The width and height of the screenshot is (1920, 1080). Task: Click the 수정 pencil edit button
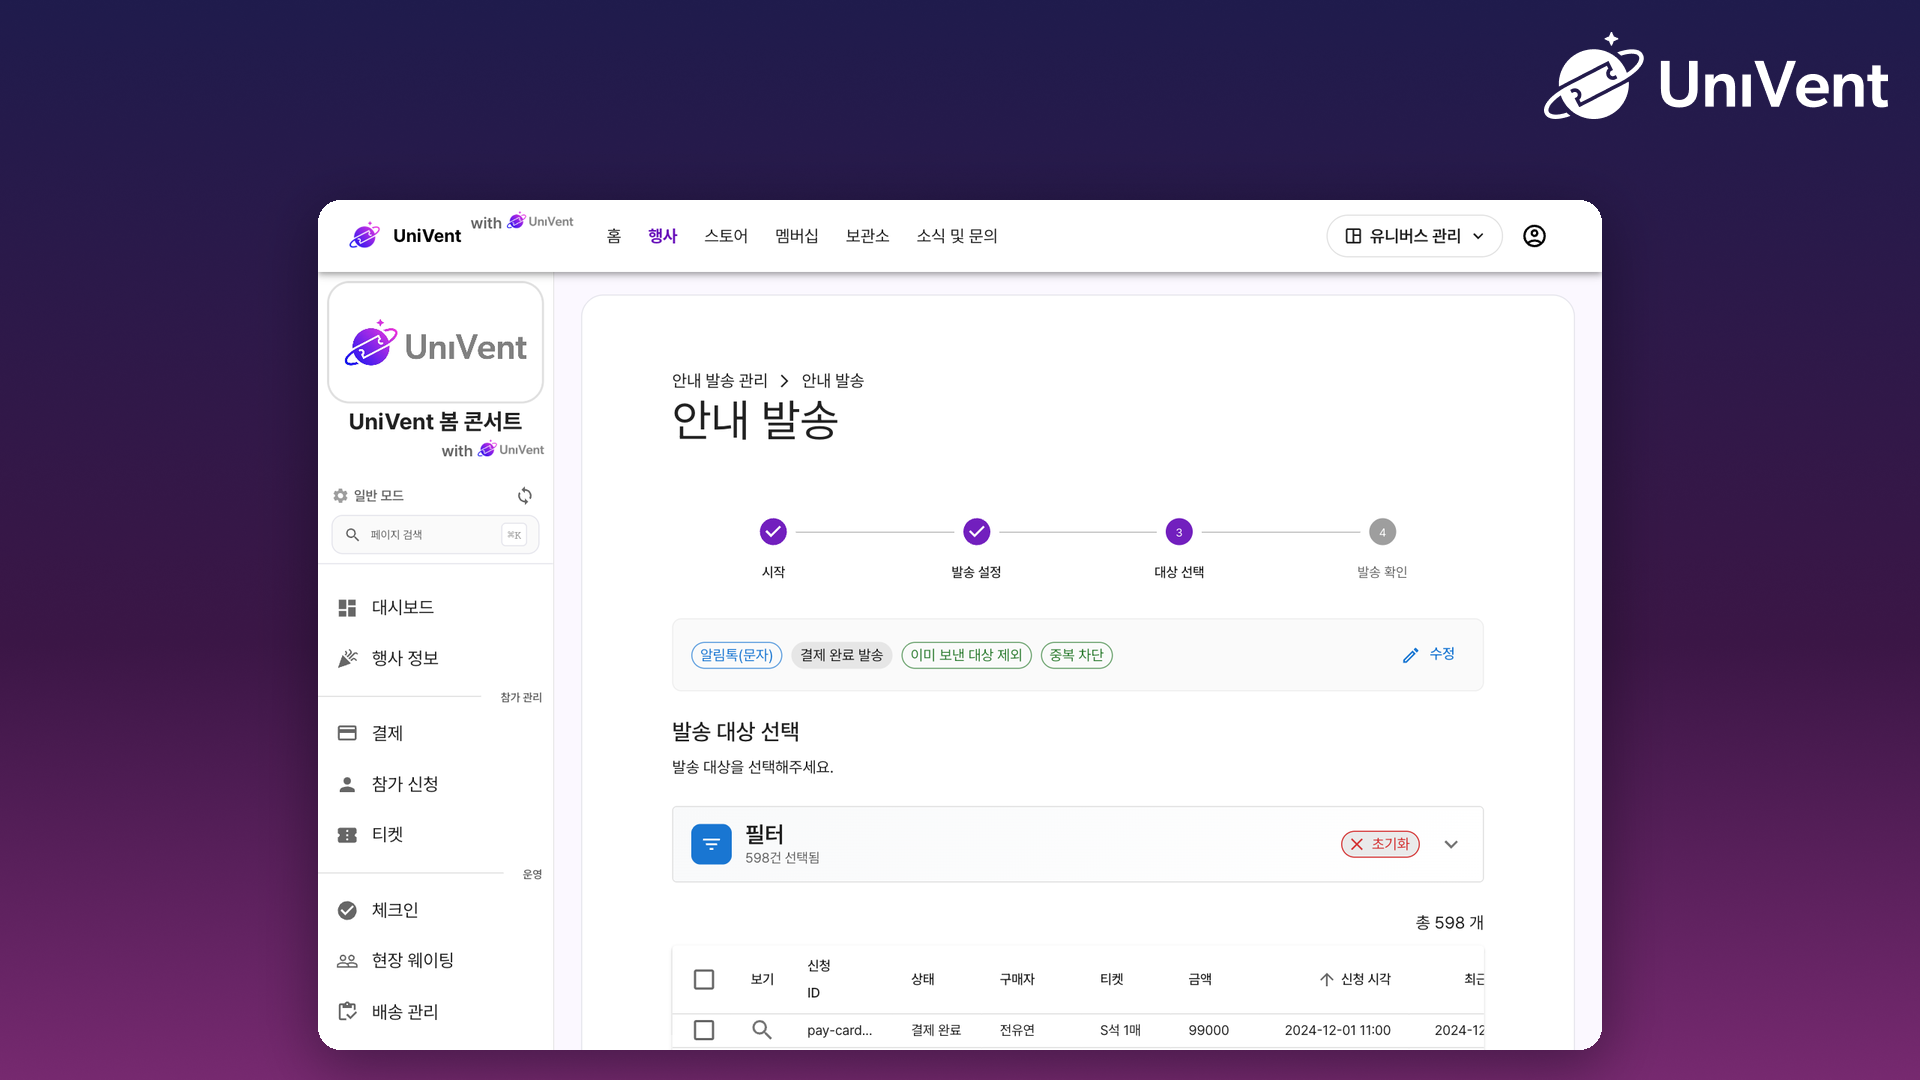[x=1429, y=654]
